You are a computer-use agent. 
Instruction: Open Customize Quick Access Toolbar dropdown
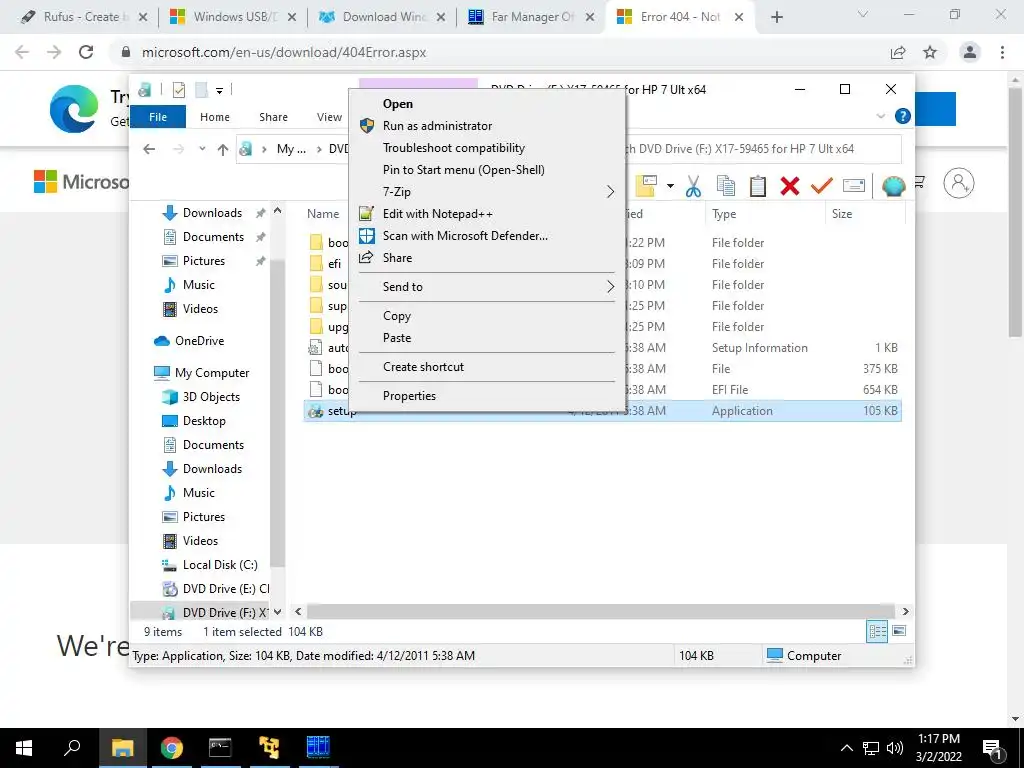[x=219, y=91]
